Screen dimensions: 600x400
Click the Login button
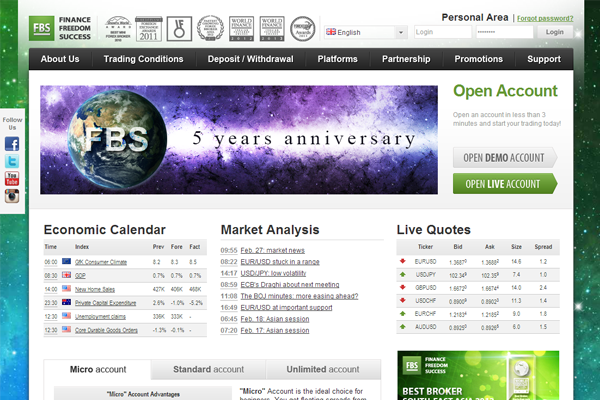tap(554, 32)
